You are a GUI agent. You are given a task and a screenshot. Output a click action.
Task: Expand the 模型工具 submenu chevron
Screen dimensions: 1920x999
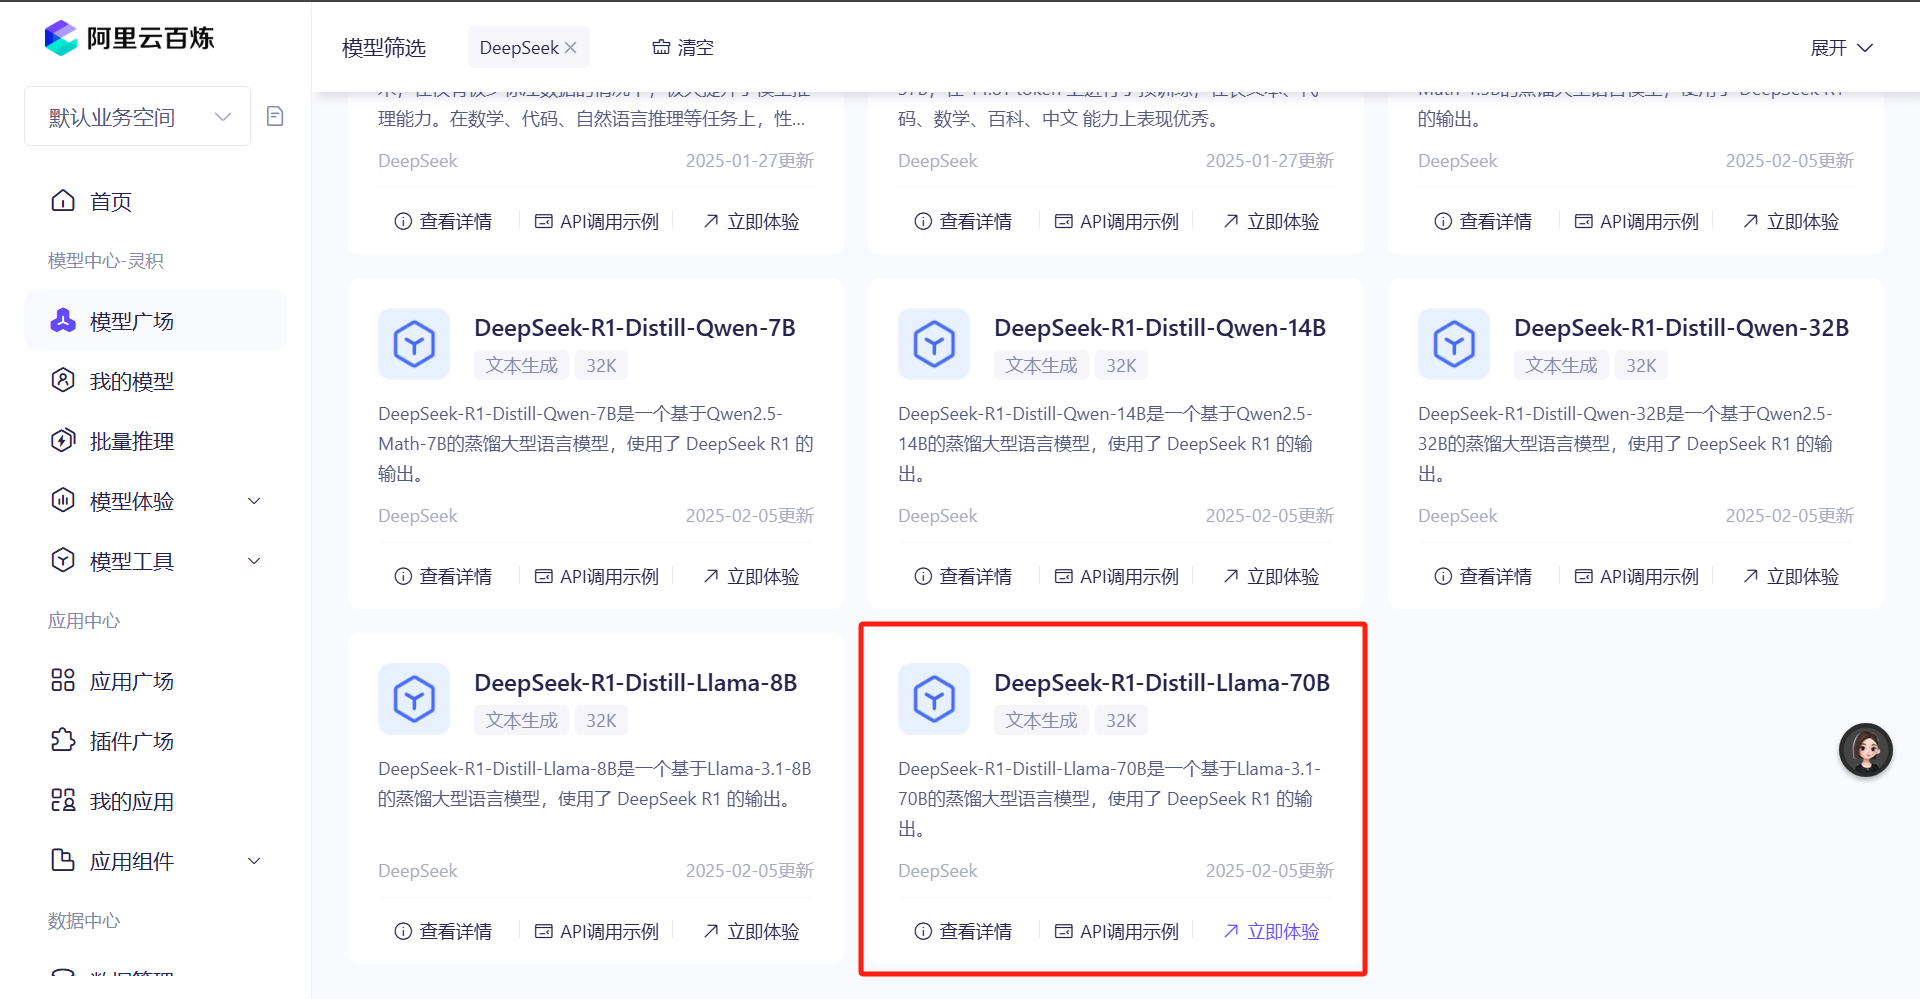[254, 561]
